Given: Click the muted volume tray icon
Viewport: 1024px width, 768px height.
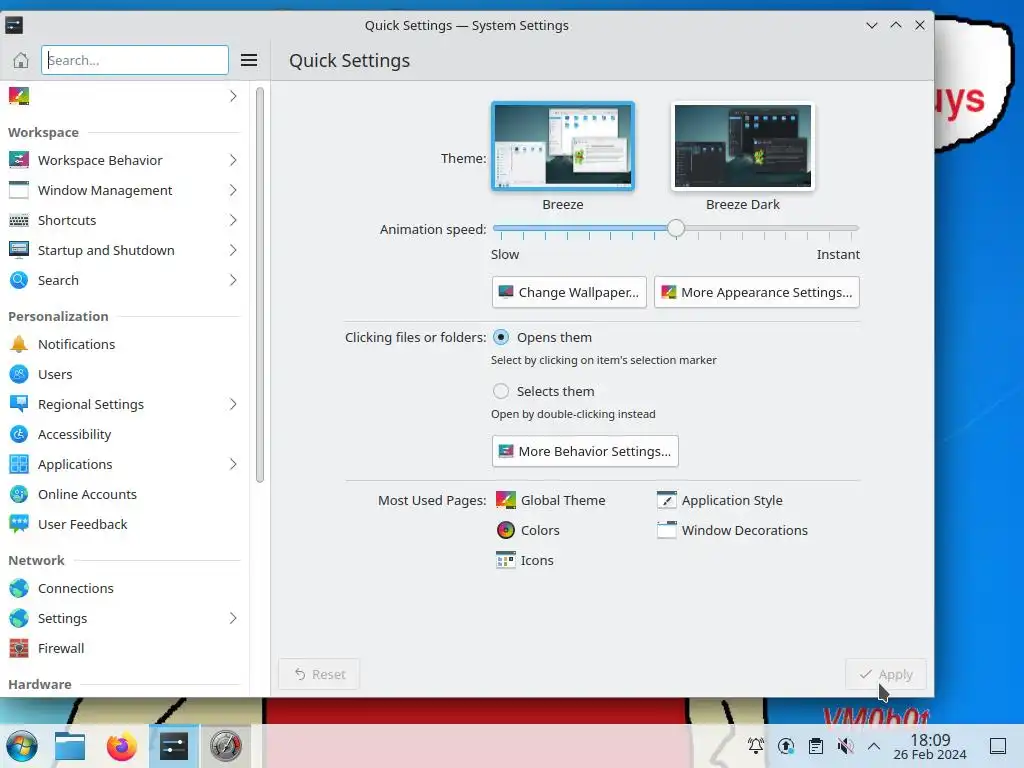Looking at the screenshot, I should tap(845, 746).
